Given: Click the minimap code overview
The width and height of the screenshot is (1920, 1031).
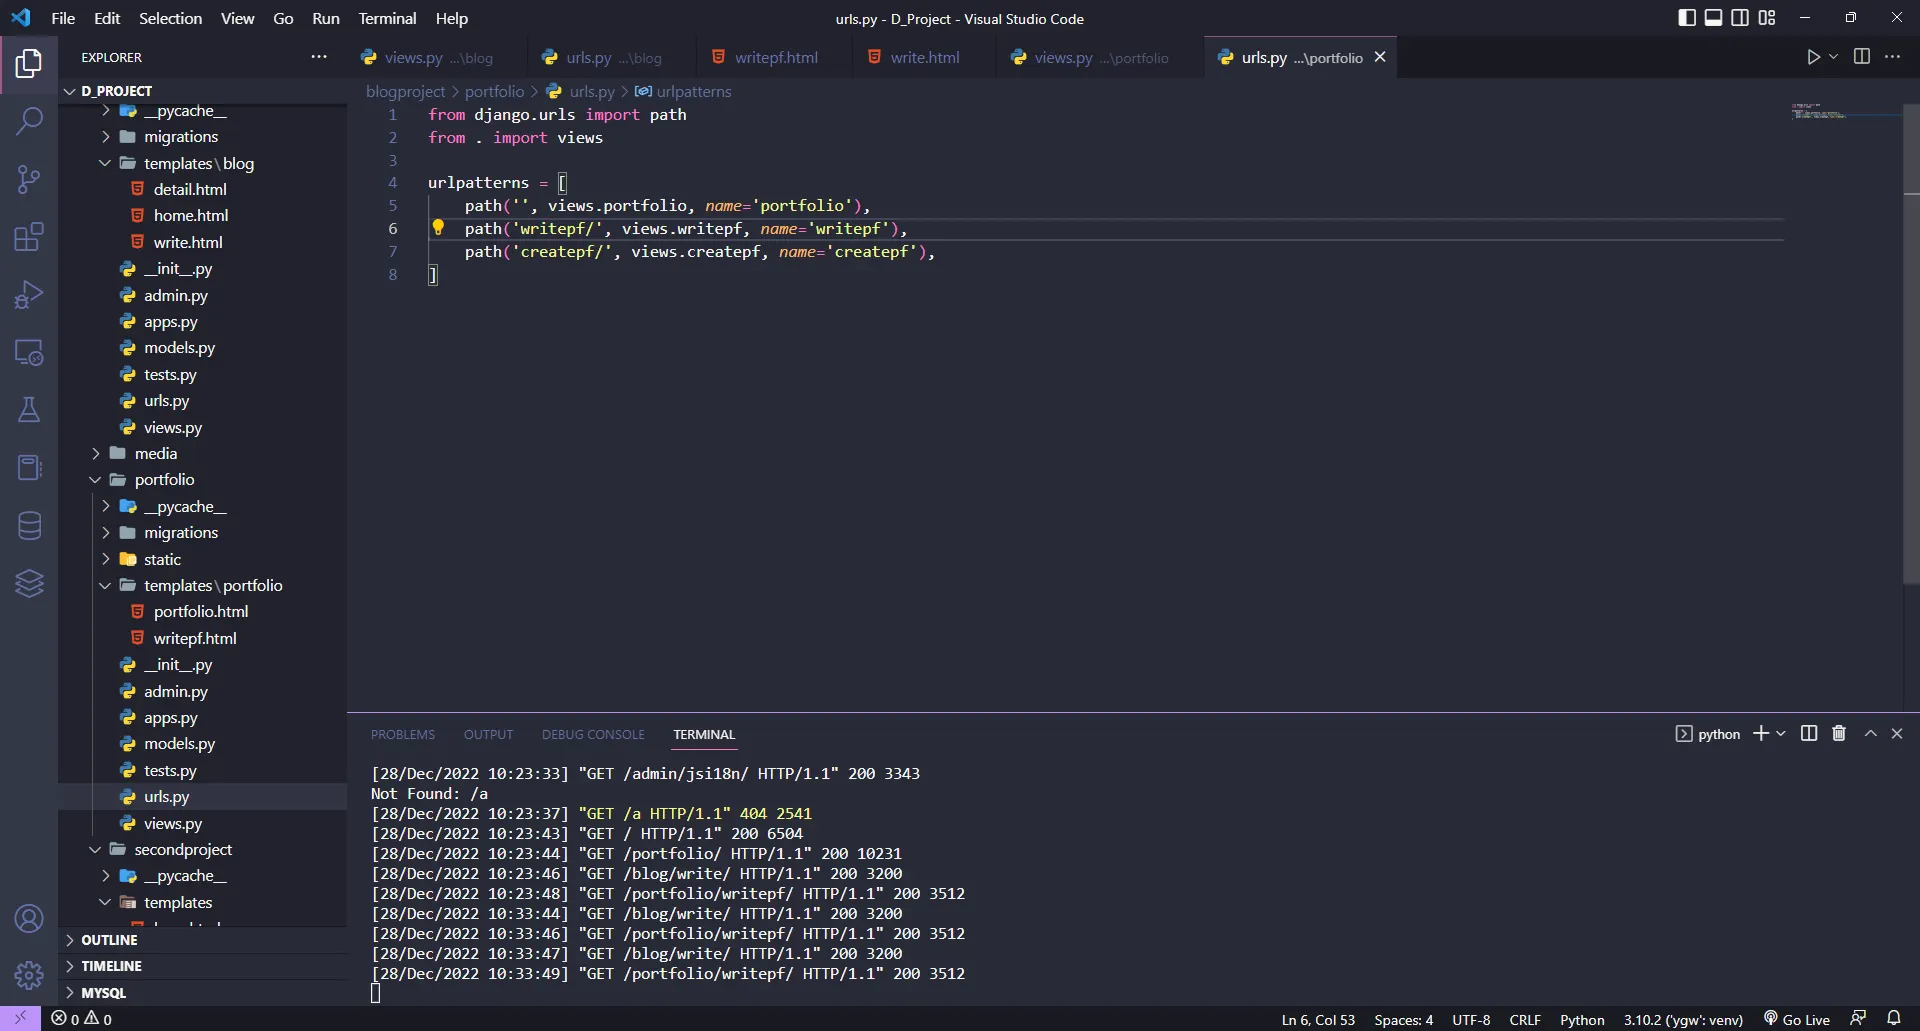Looking at the screenshot, I should (x=1820, y=111).
